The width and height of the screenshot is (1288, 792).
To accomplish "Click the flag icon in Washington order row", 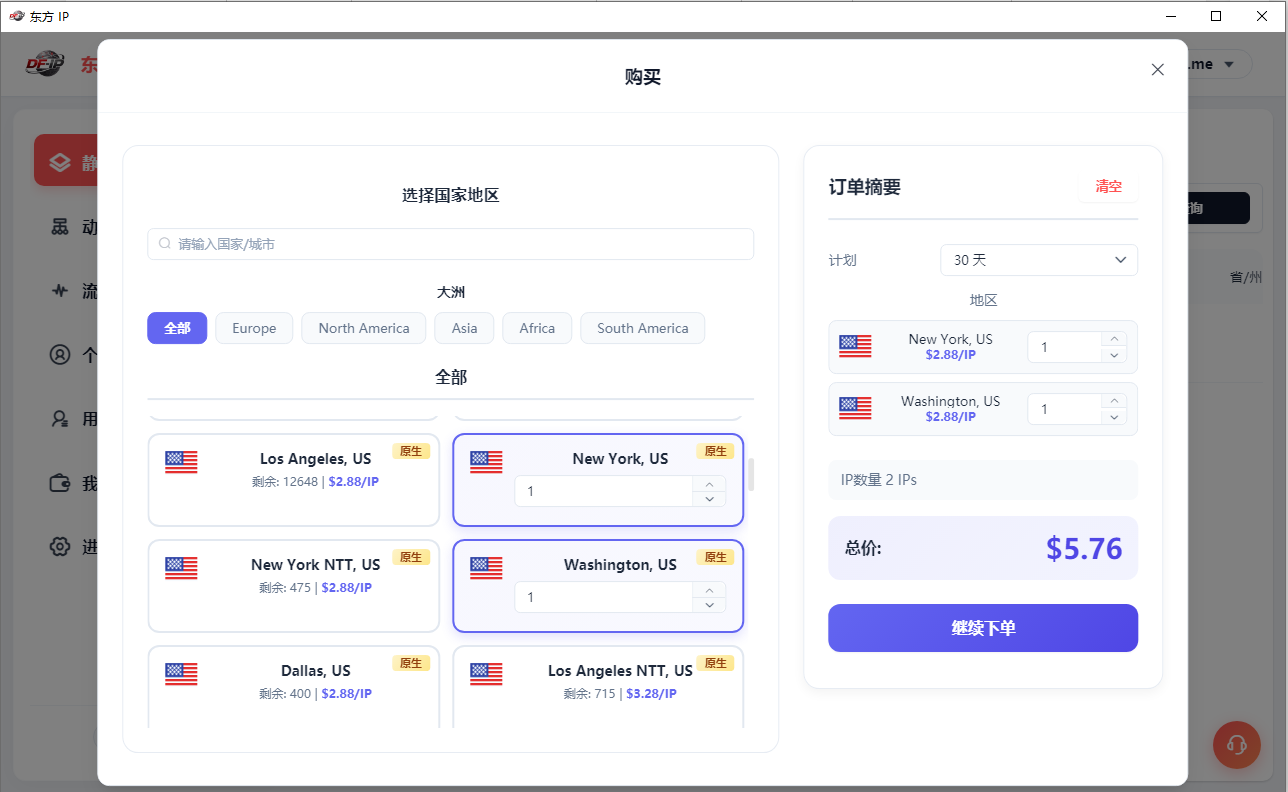I will tap(855, 408).
